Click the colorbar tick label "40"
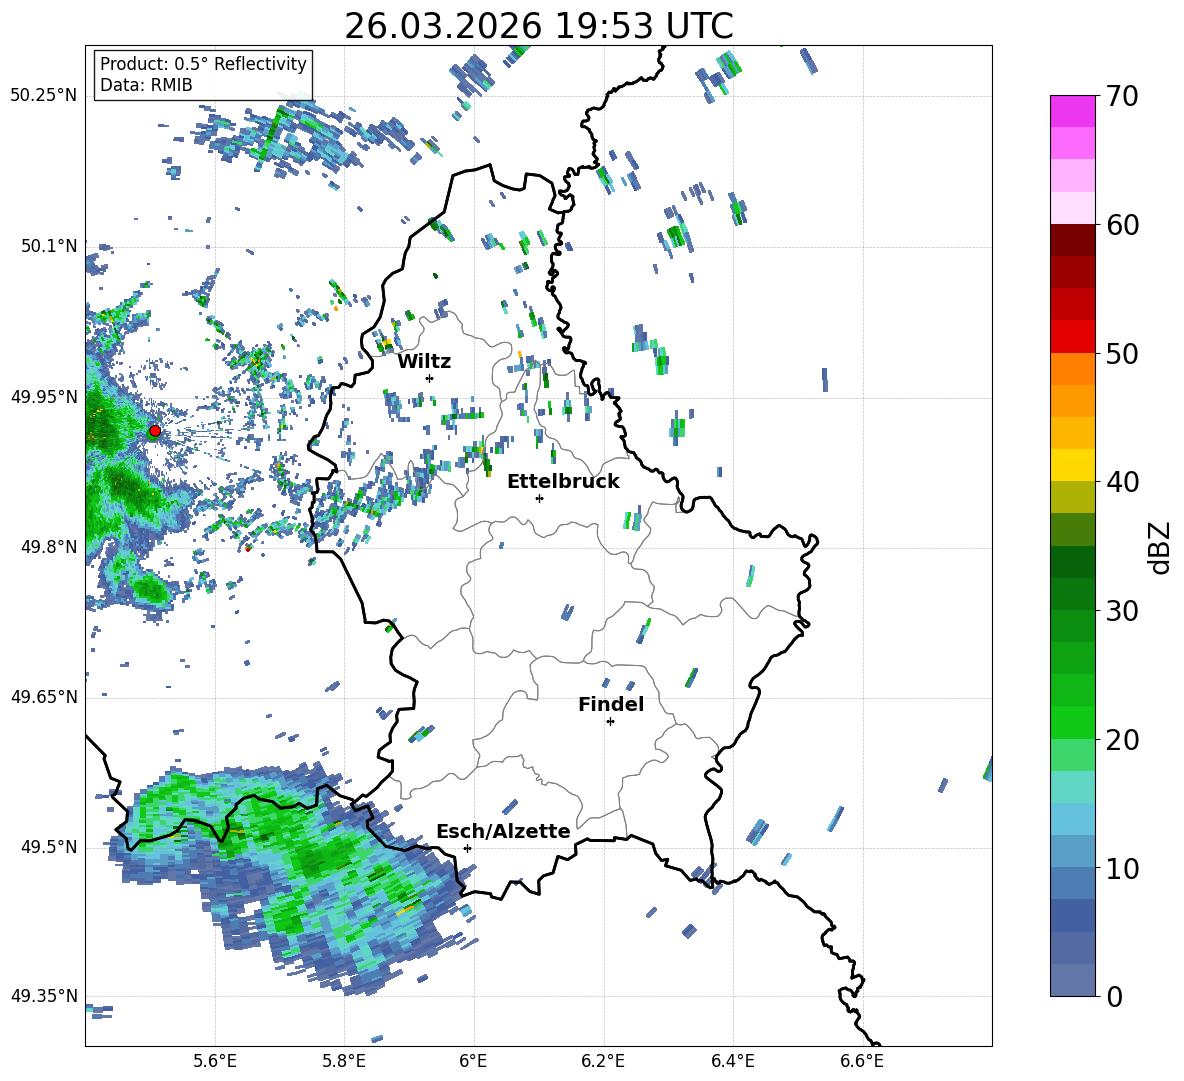Viewport: 1184px width, 1081px height. 1121,482
